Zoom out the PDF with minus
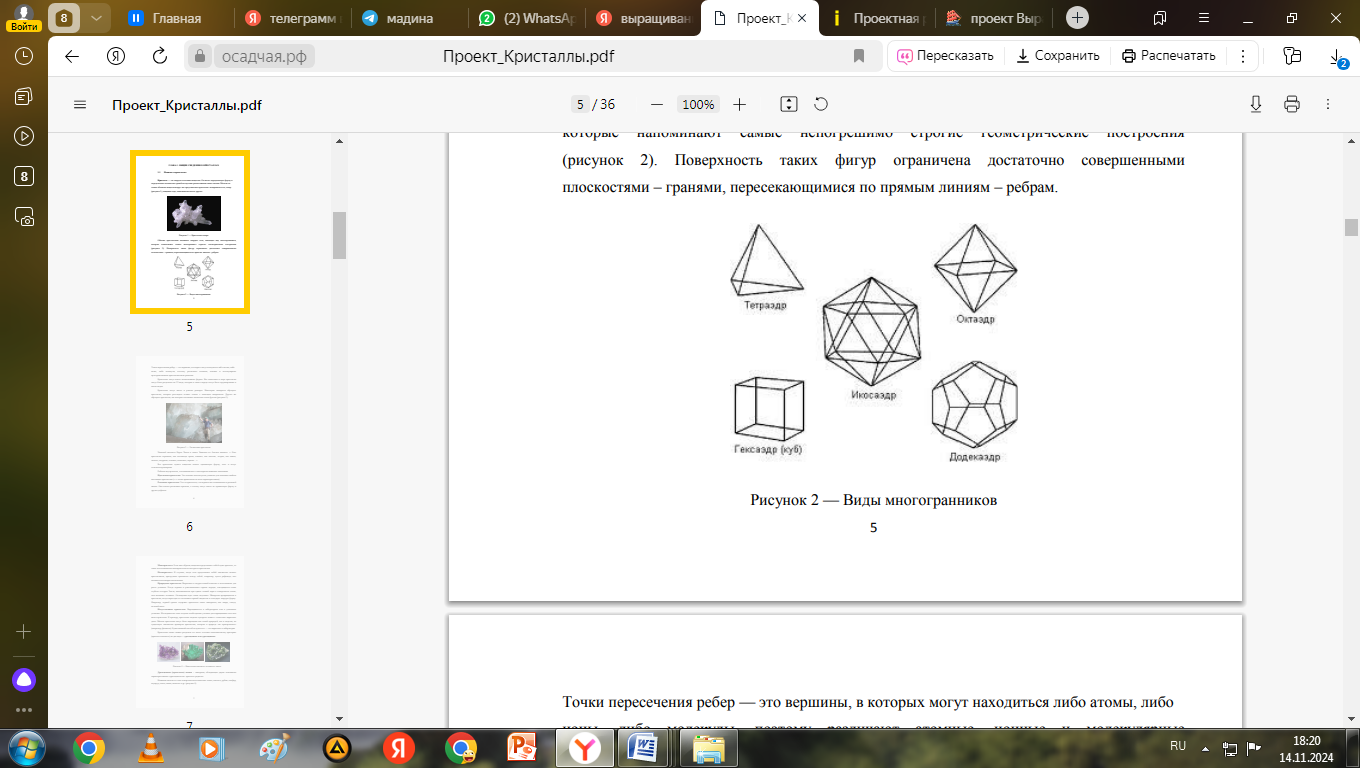 tap(657, 104)
